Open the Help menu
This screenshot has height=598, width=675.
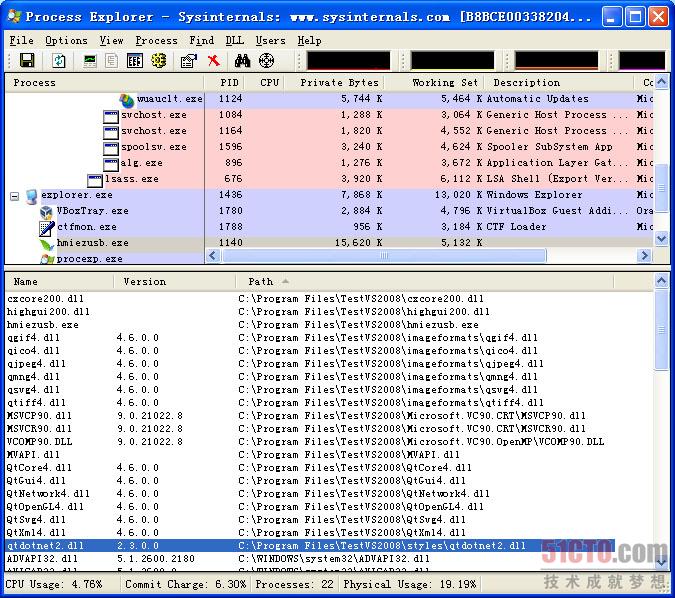[309, 40]
